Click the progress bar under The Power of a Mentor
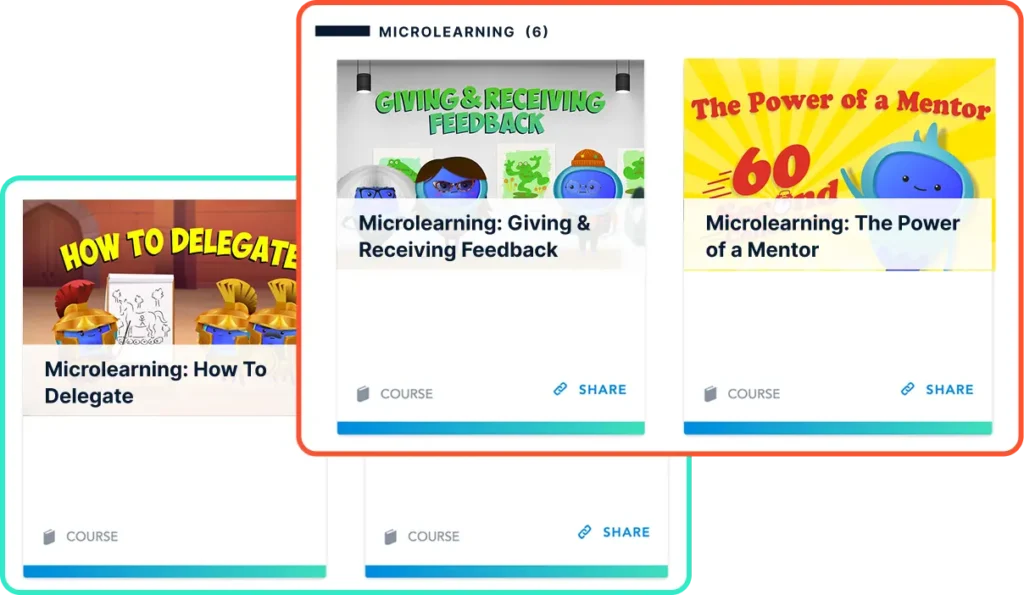Image resolution: width=1024 pixels, height=595 pixels. coord(838,428)
